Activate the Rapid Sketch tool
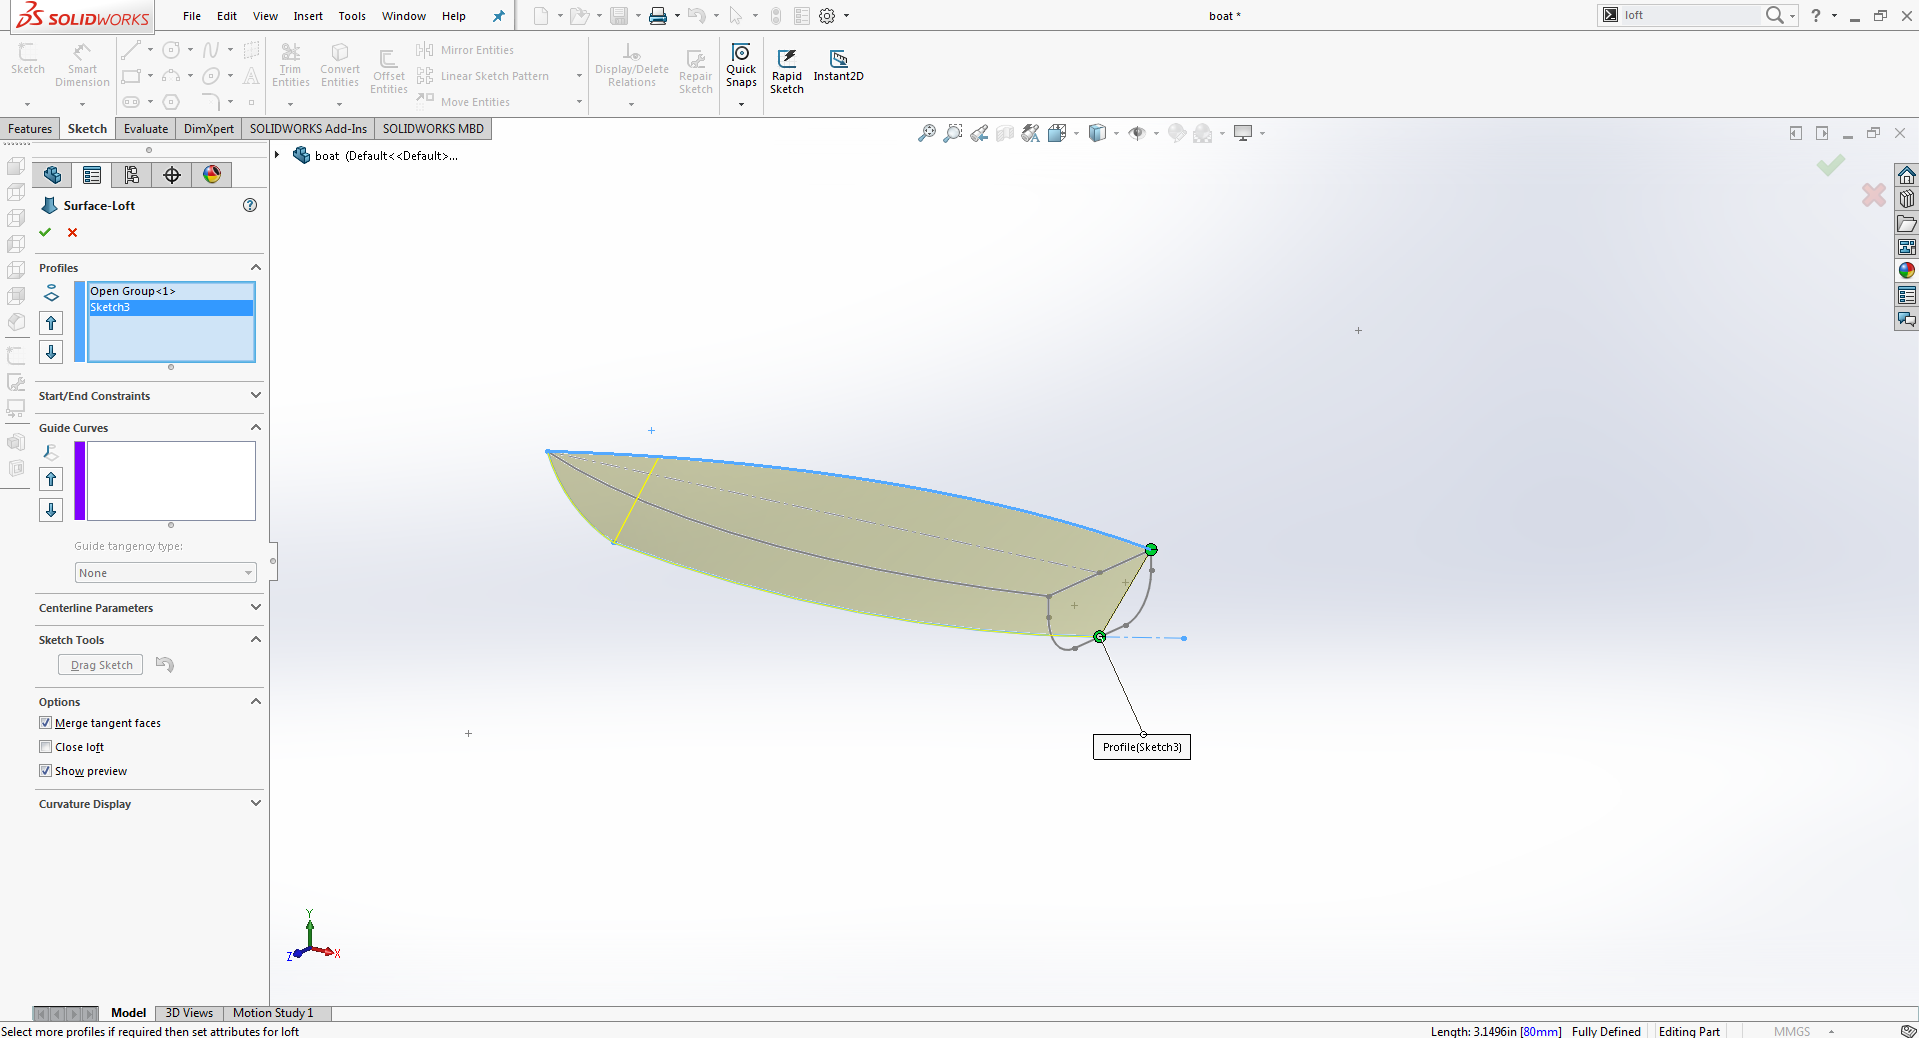Image resolution: width=1919 pixels, height=1038 pixels. click(787, 72)
